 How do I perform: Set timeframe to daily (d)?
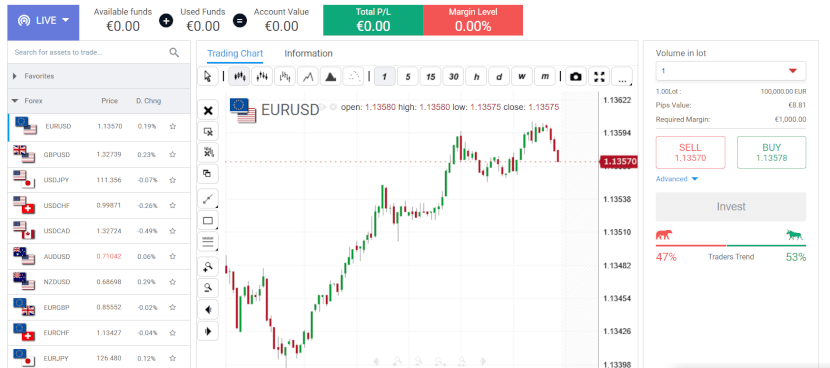pos(499,77)
